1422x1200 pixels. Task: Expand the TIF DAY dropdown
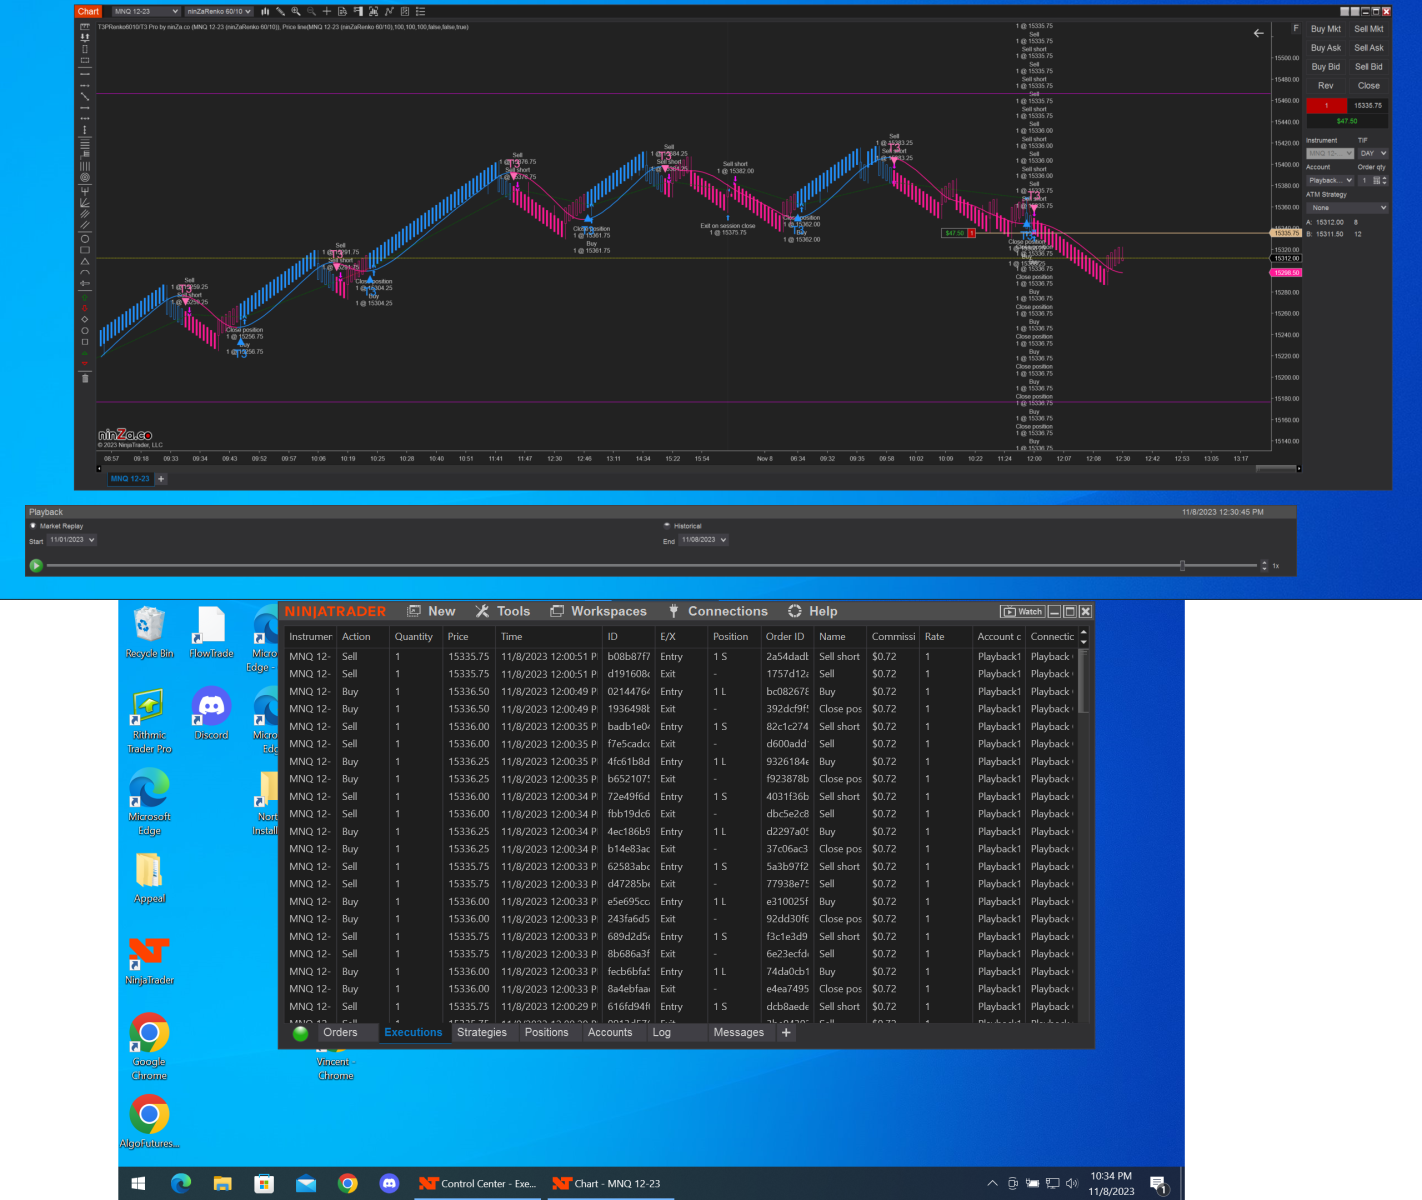pyautogui.click(x=1372, y=153)
